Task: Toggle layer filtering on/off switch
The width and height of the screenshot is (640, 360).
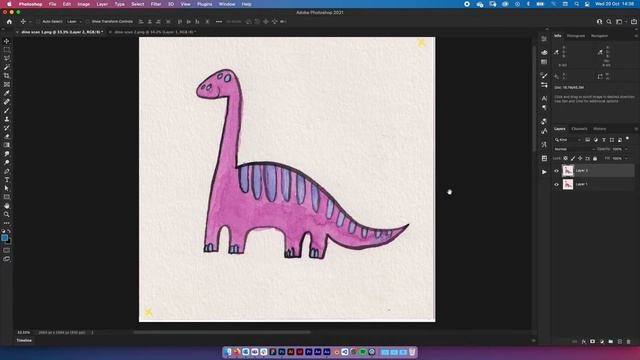Action: click(628, 139)
